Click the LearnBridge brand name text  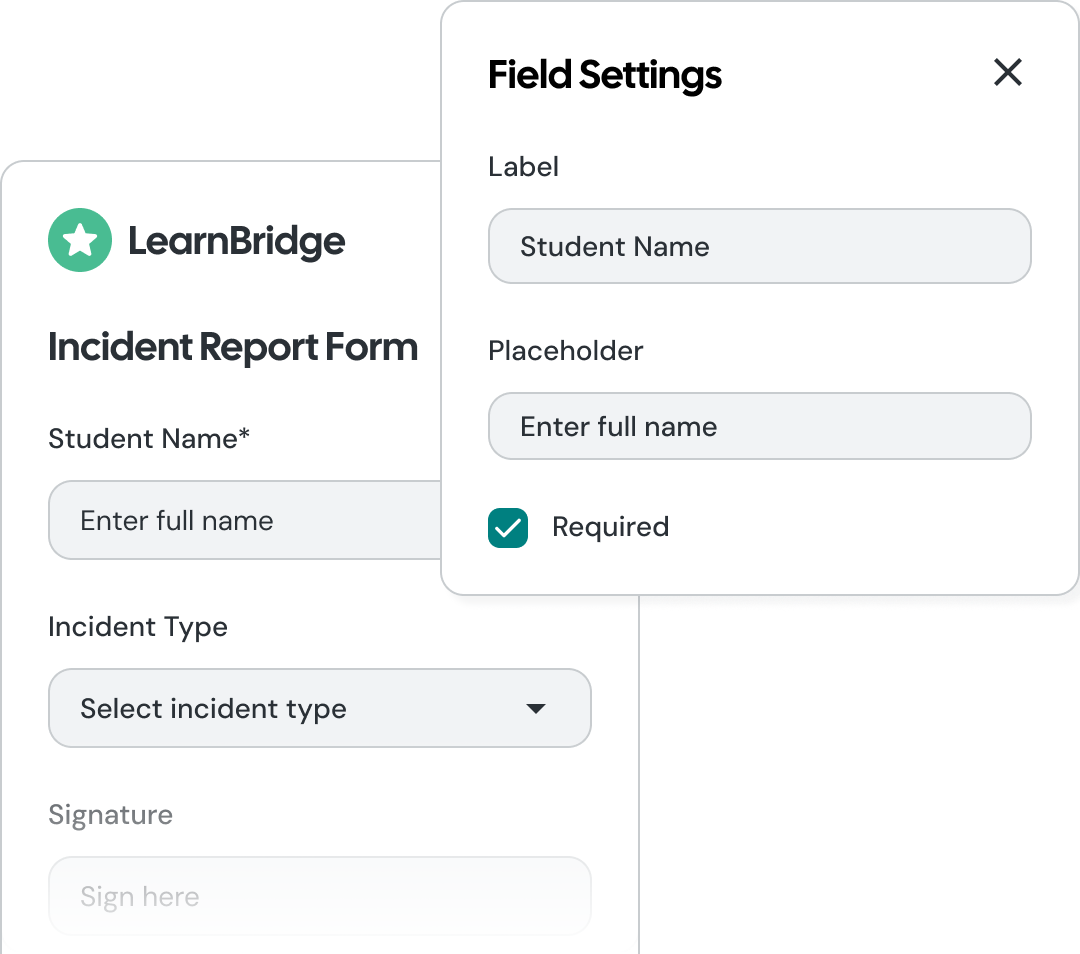coord(236,240)
